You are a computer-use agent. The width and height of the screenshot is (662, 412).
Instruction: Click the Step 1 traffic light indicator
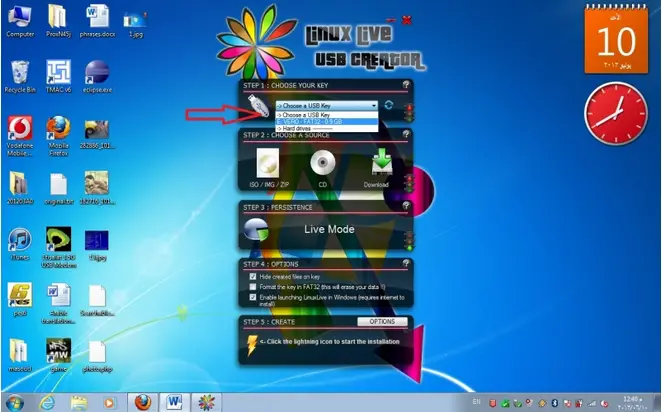point(409,113)
